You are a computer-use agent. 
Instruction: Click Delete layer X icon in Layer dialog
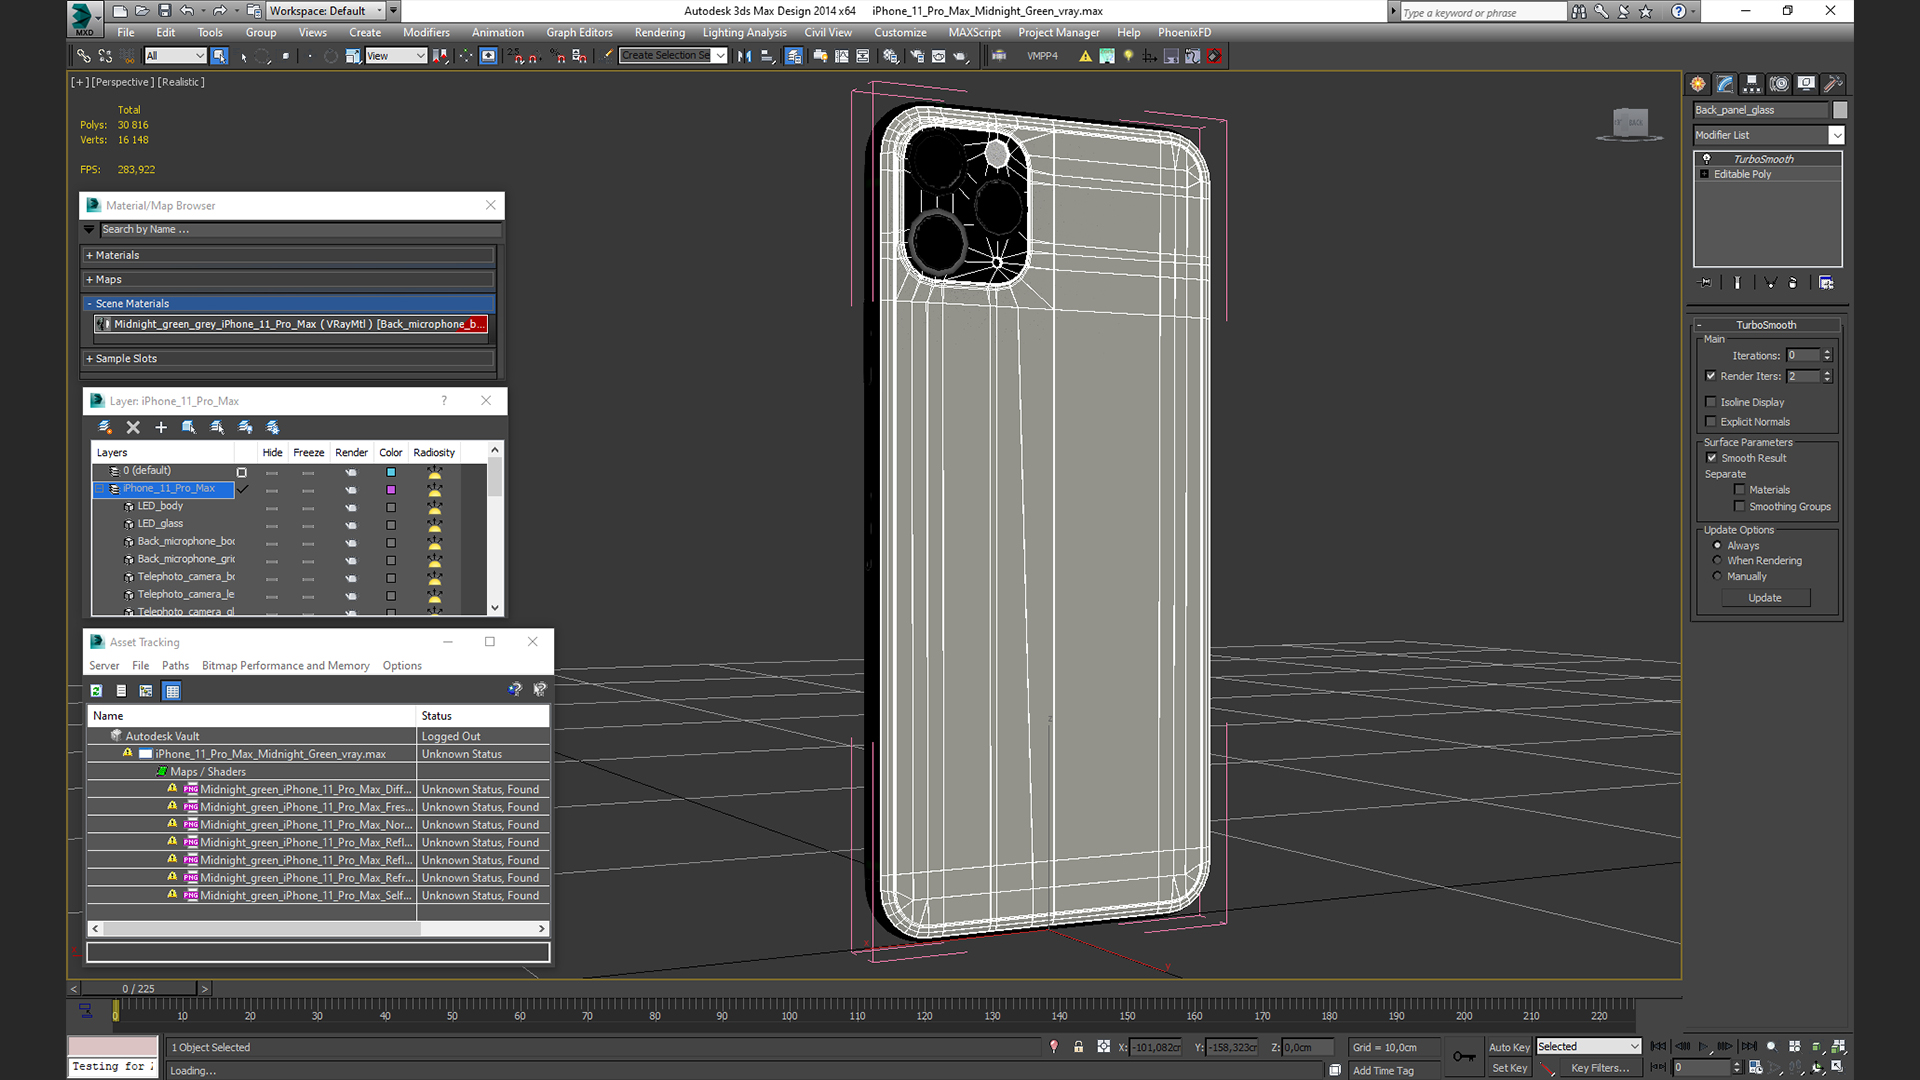click(x=133, y=428)
